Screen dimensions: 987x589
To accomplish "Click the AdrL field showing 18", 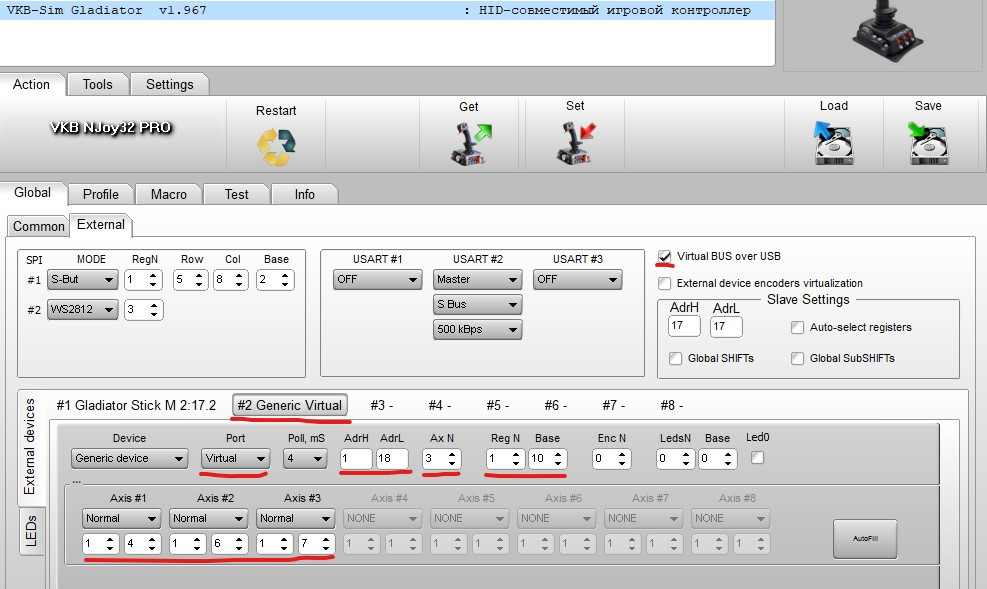I will [x=392, y=458].
